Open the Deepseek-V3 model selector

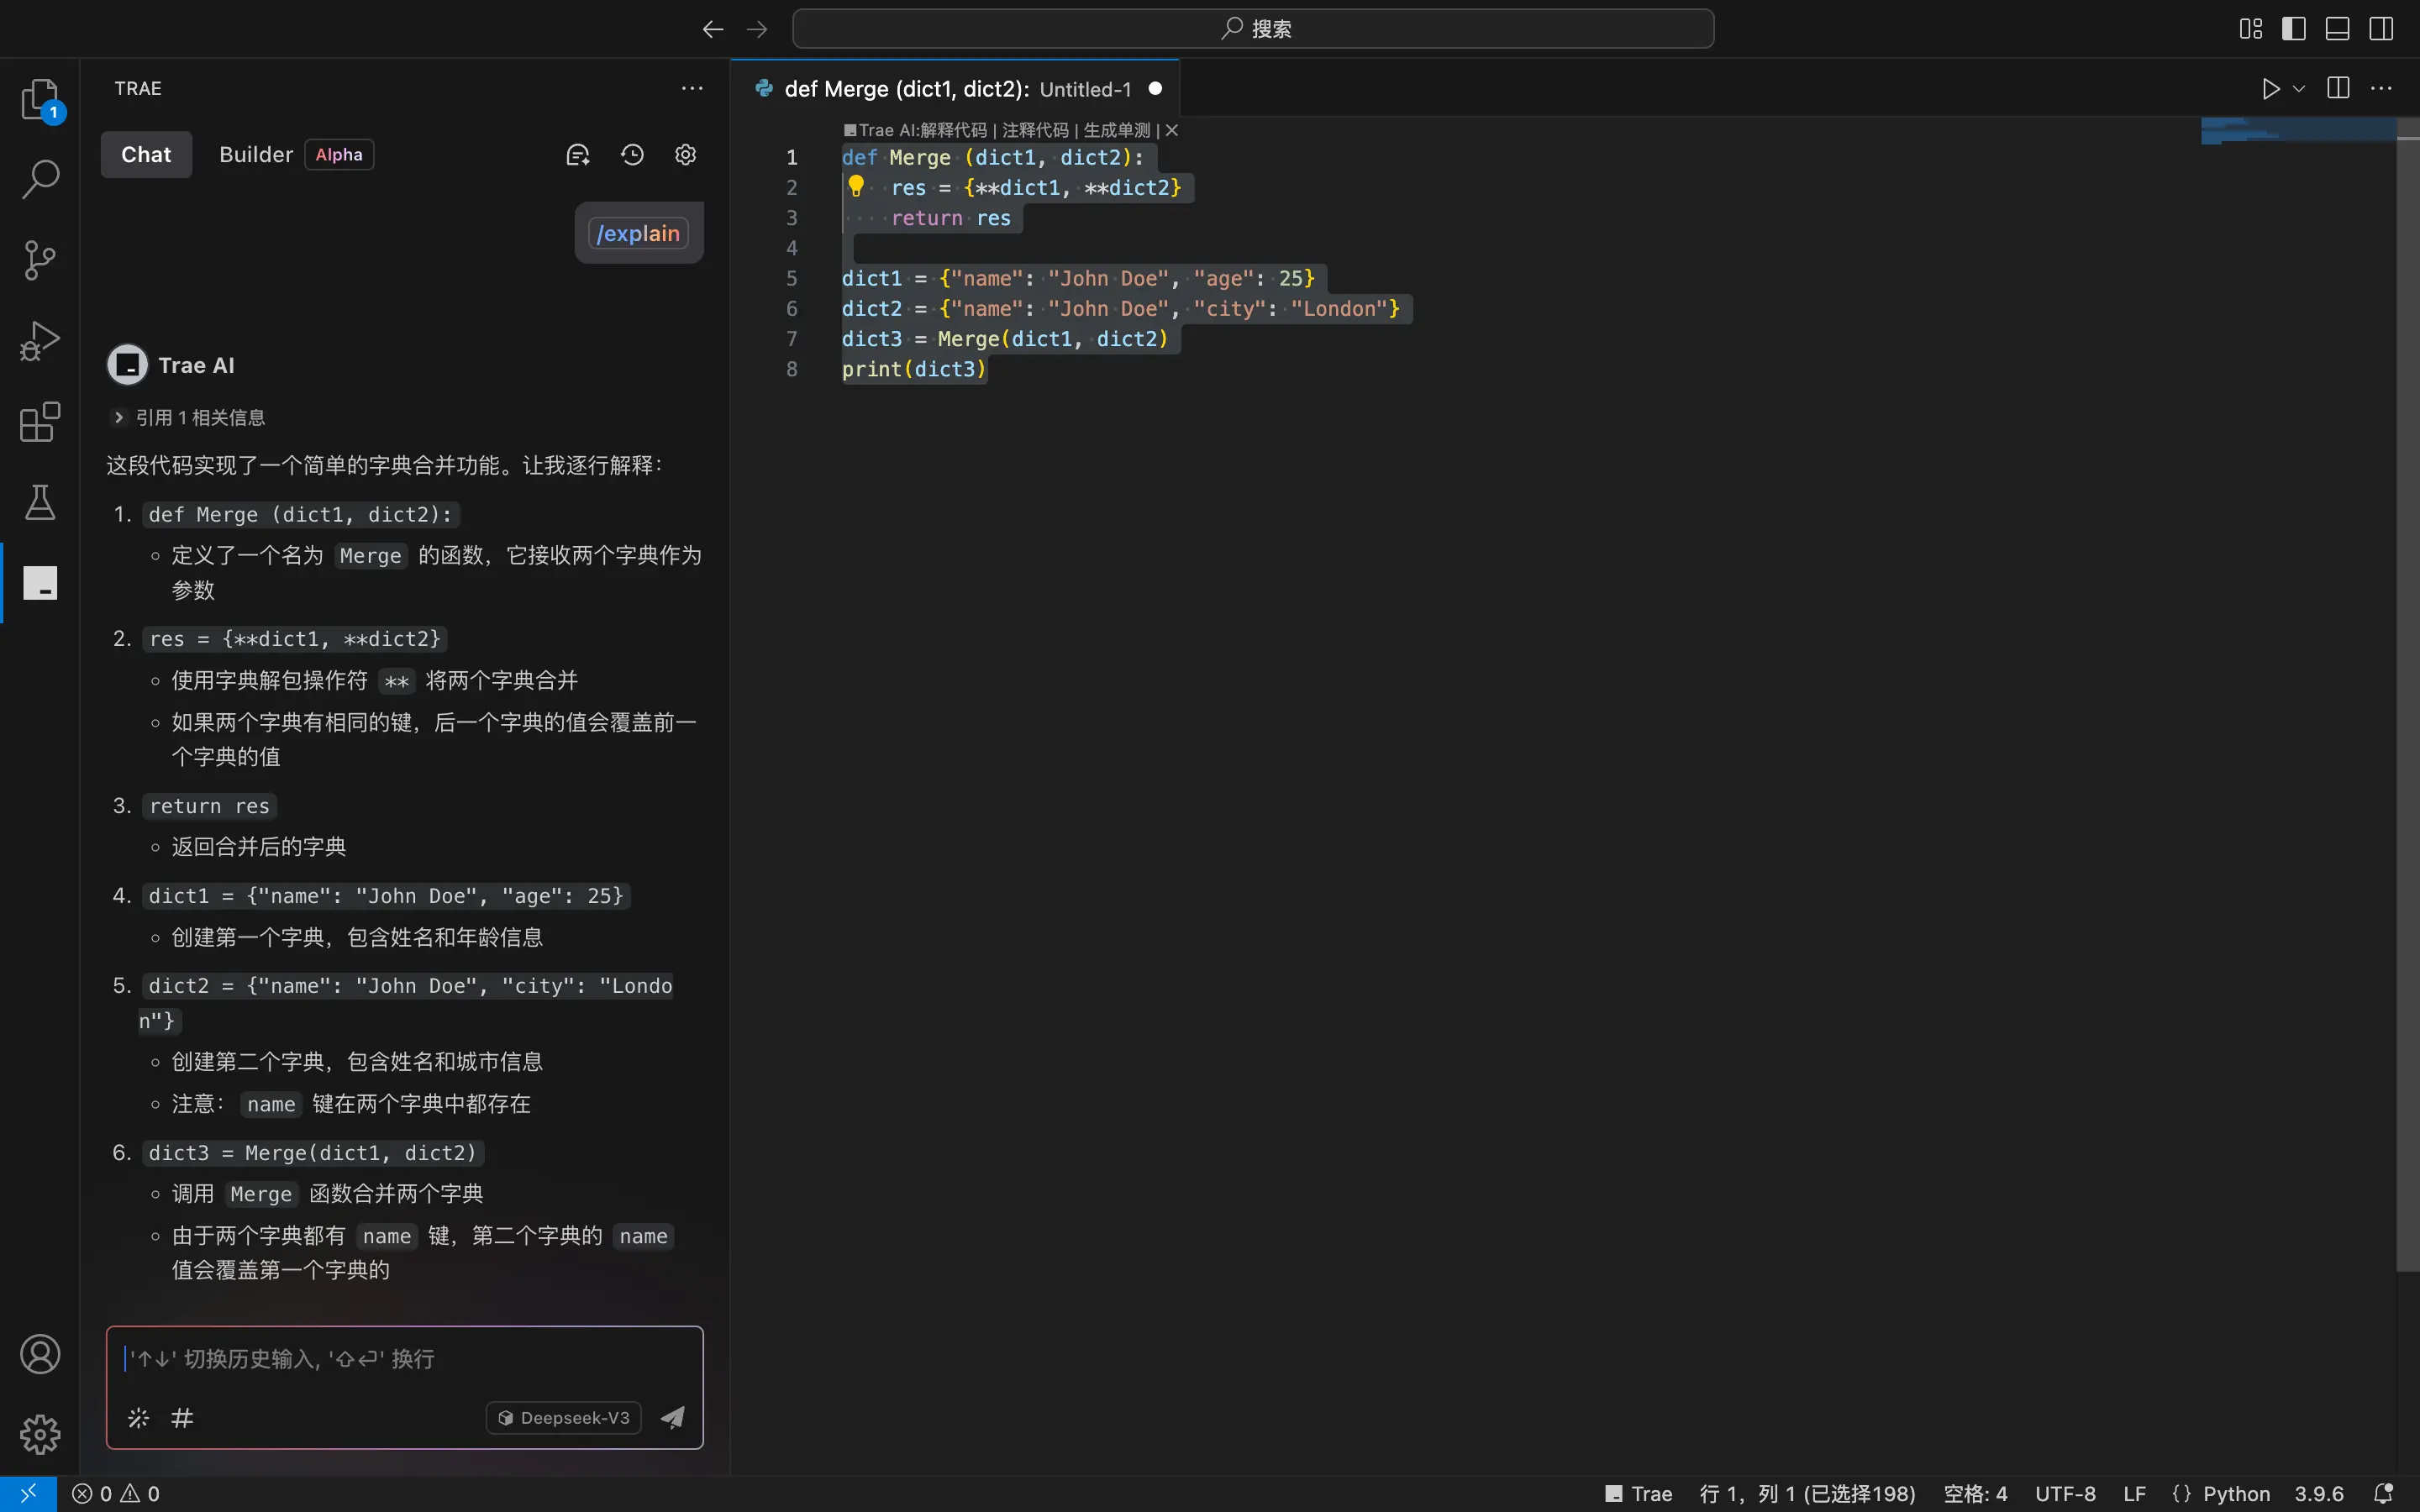[564, 1418]
